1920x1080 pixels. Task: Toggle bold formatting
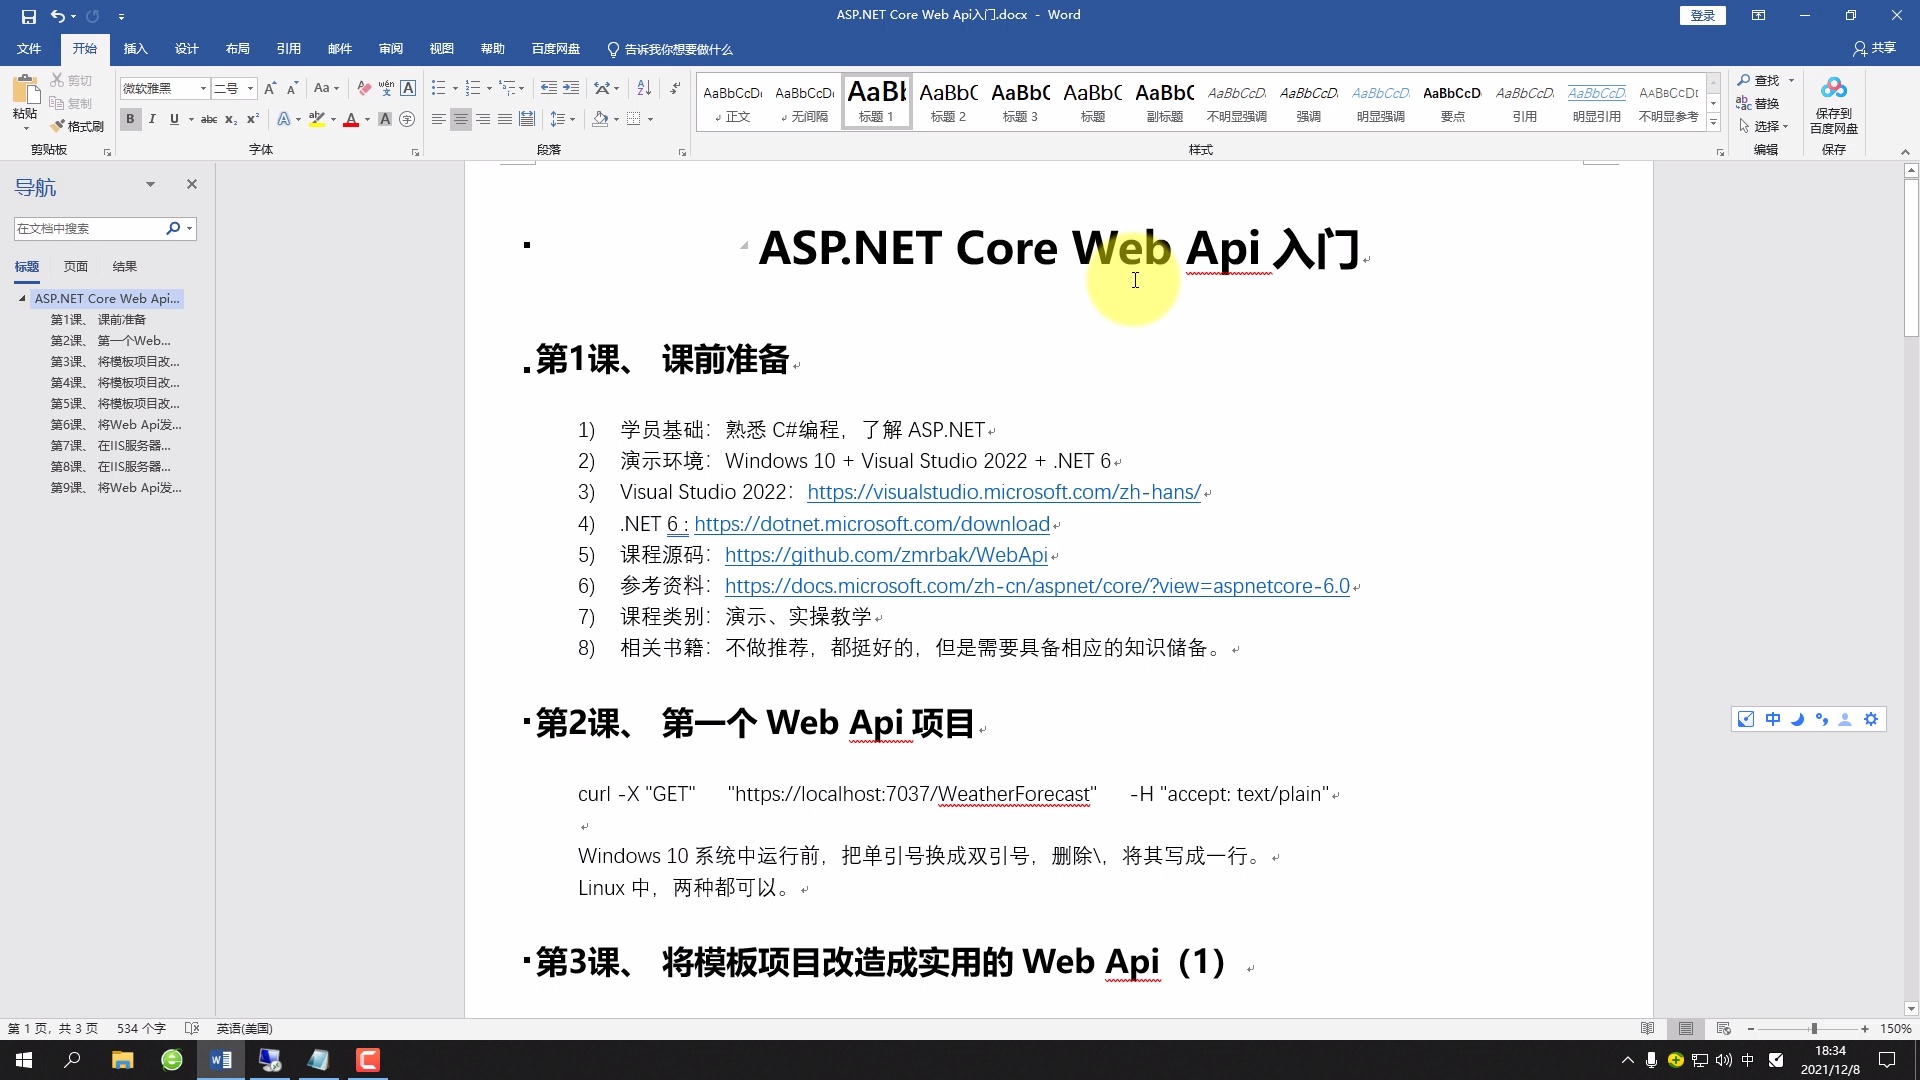click(x=130, y=119)
